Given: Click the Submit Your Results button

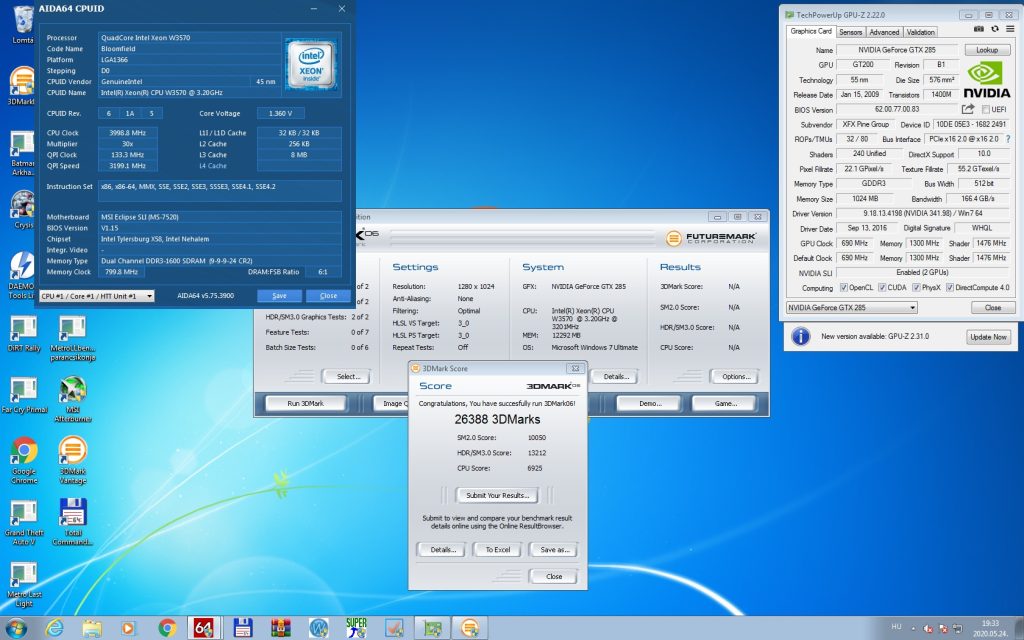Looking at the screenshot, I should tap(497, 495).
